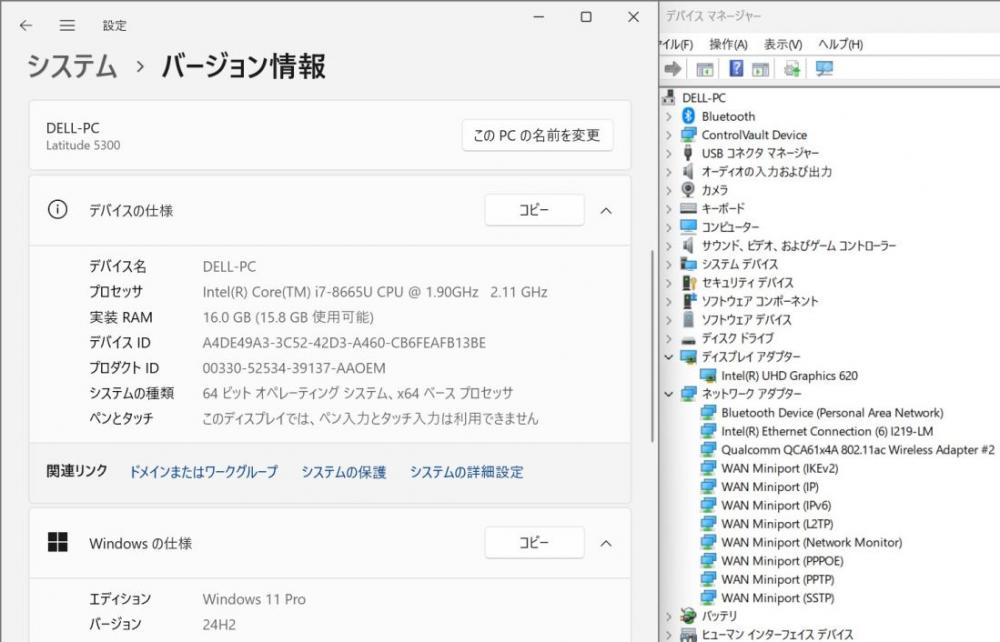Click the forward arrow in Device Manager toolbar
This screenshot has height=642, width=1000.
pos(673,68)
